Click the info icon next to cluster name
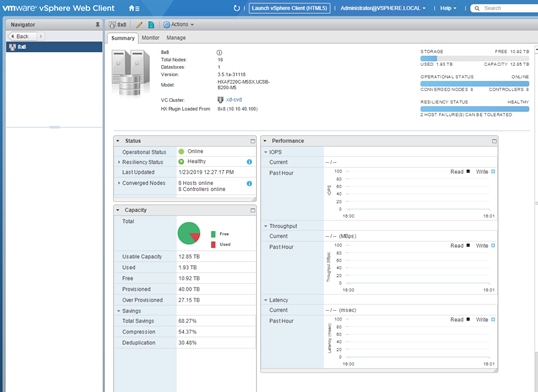 [219, 53]
